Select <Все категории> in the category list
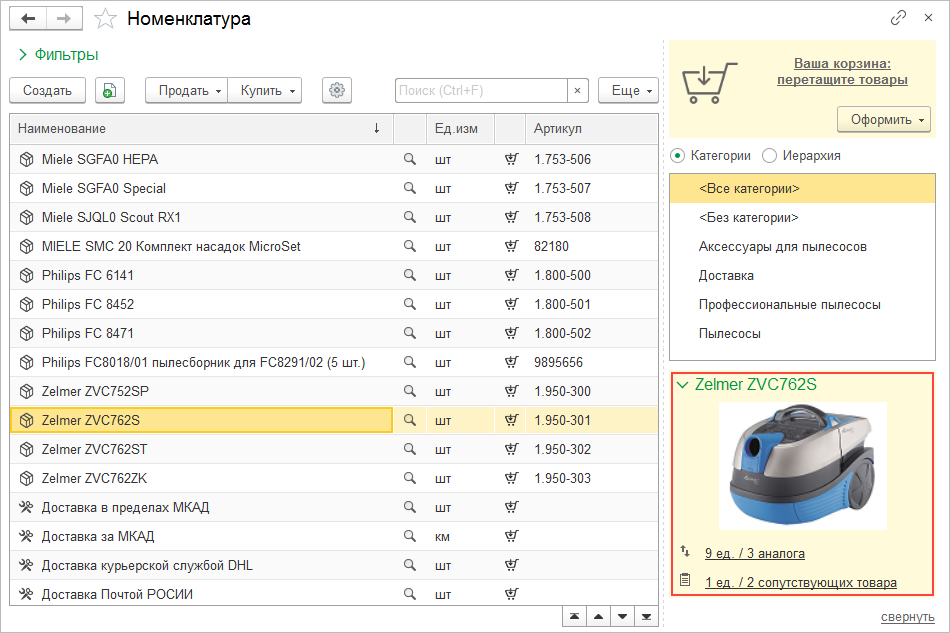This screenshot has height=633, width=950. 802,188
